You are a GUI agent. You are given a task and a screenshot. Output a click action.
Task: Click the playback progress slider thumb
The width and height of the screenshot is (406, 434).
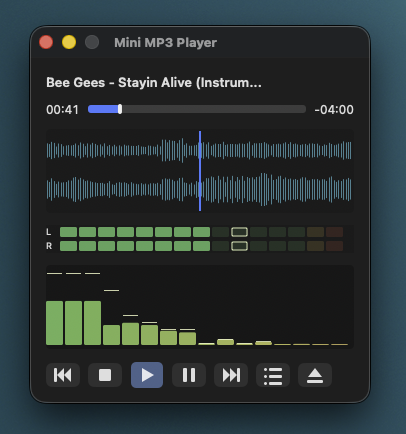pos(120,109)
